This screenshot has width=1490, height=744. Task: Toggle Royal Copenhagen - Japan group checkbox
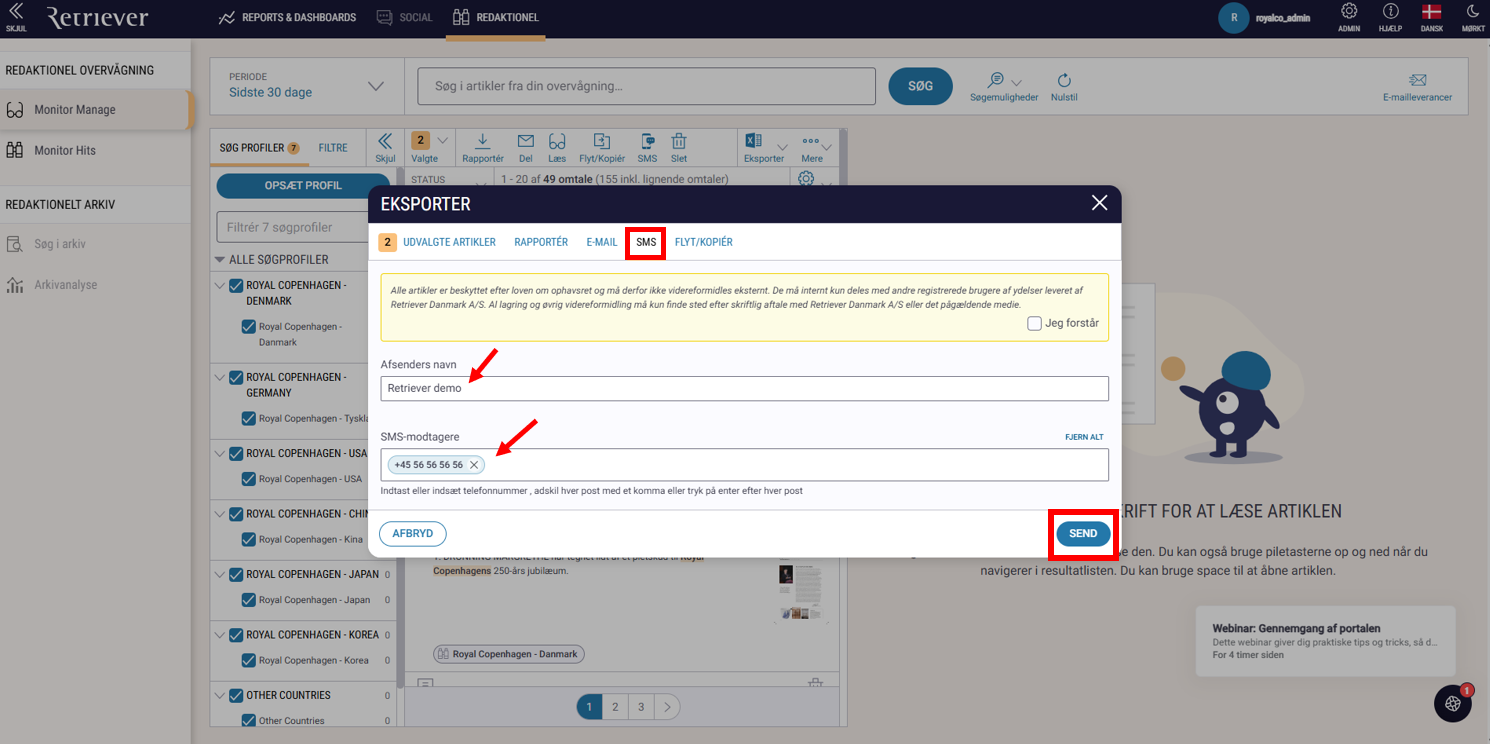tap(236, 574)
